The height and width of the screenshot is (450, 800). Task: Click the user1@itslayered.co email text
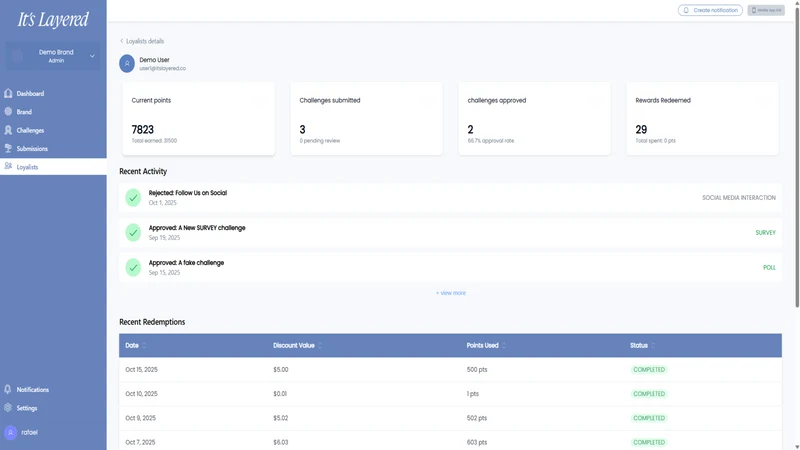click(163, 68)
